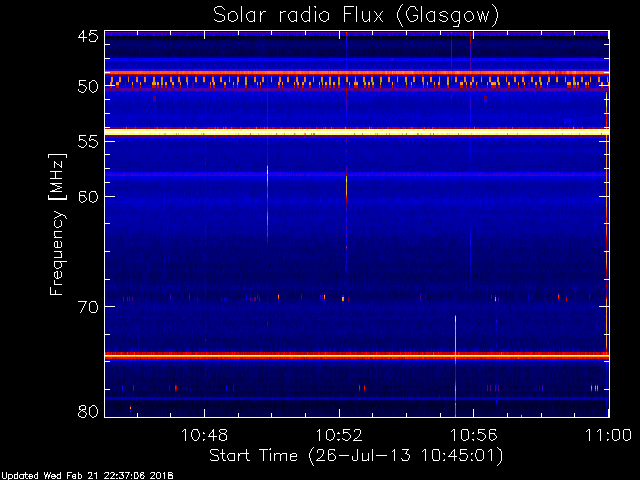The width and height of the screenshot is (640, 480).
Task: Click the 11:00 time tick label
Action: coord(608,435)
